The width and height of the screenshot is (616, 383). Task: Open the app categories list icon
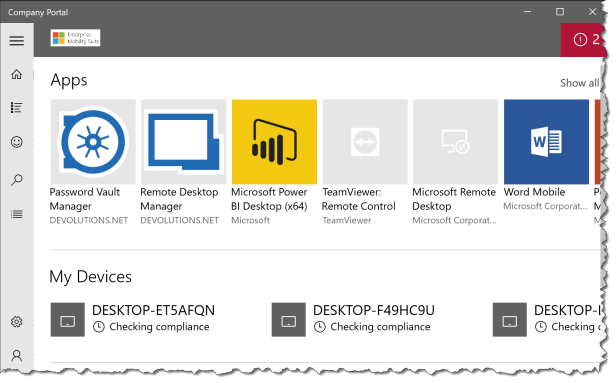[16, 108]
